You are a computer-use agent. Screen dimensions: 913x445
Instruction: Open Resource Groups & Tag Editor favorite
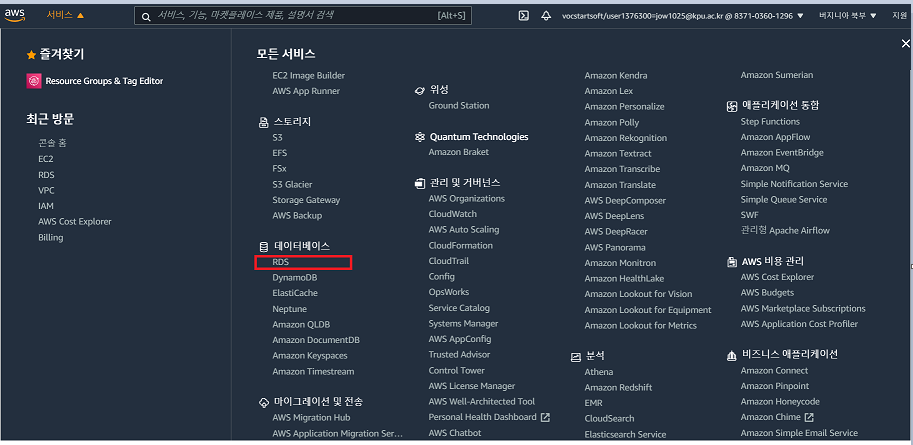(x=104, y=81)
